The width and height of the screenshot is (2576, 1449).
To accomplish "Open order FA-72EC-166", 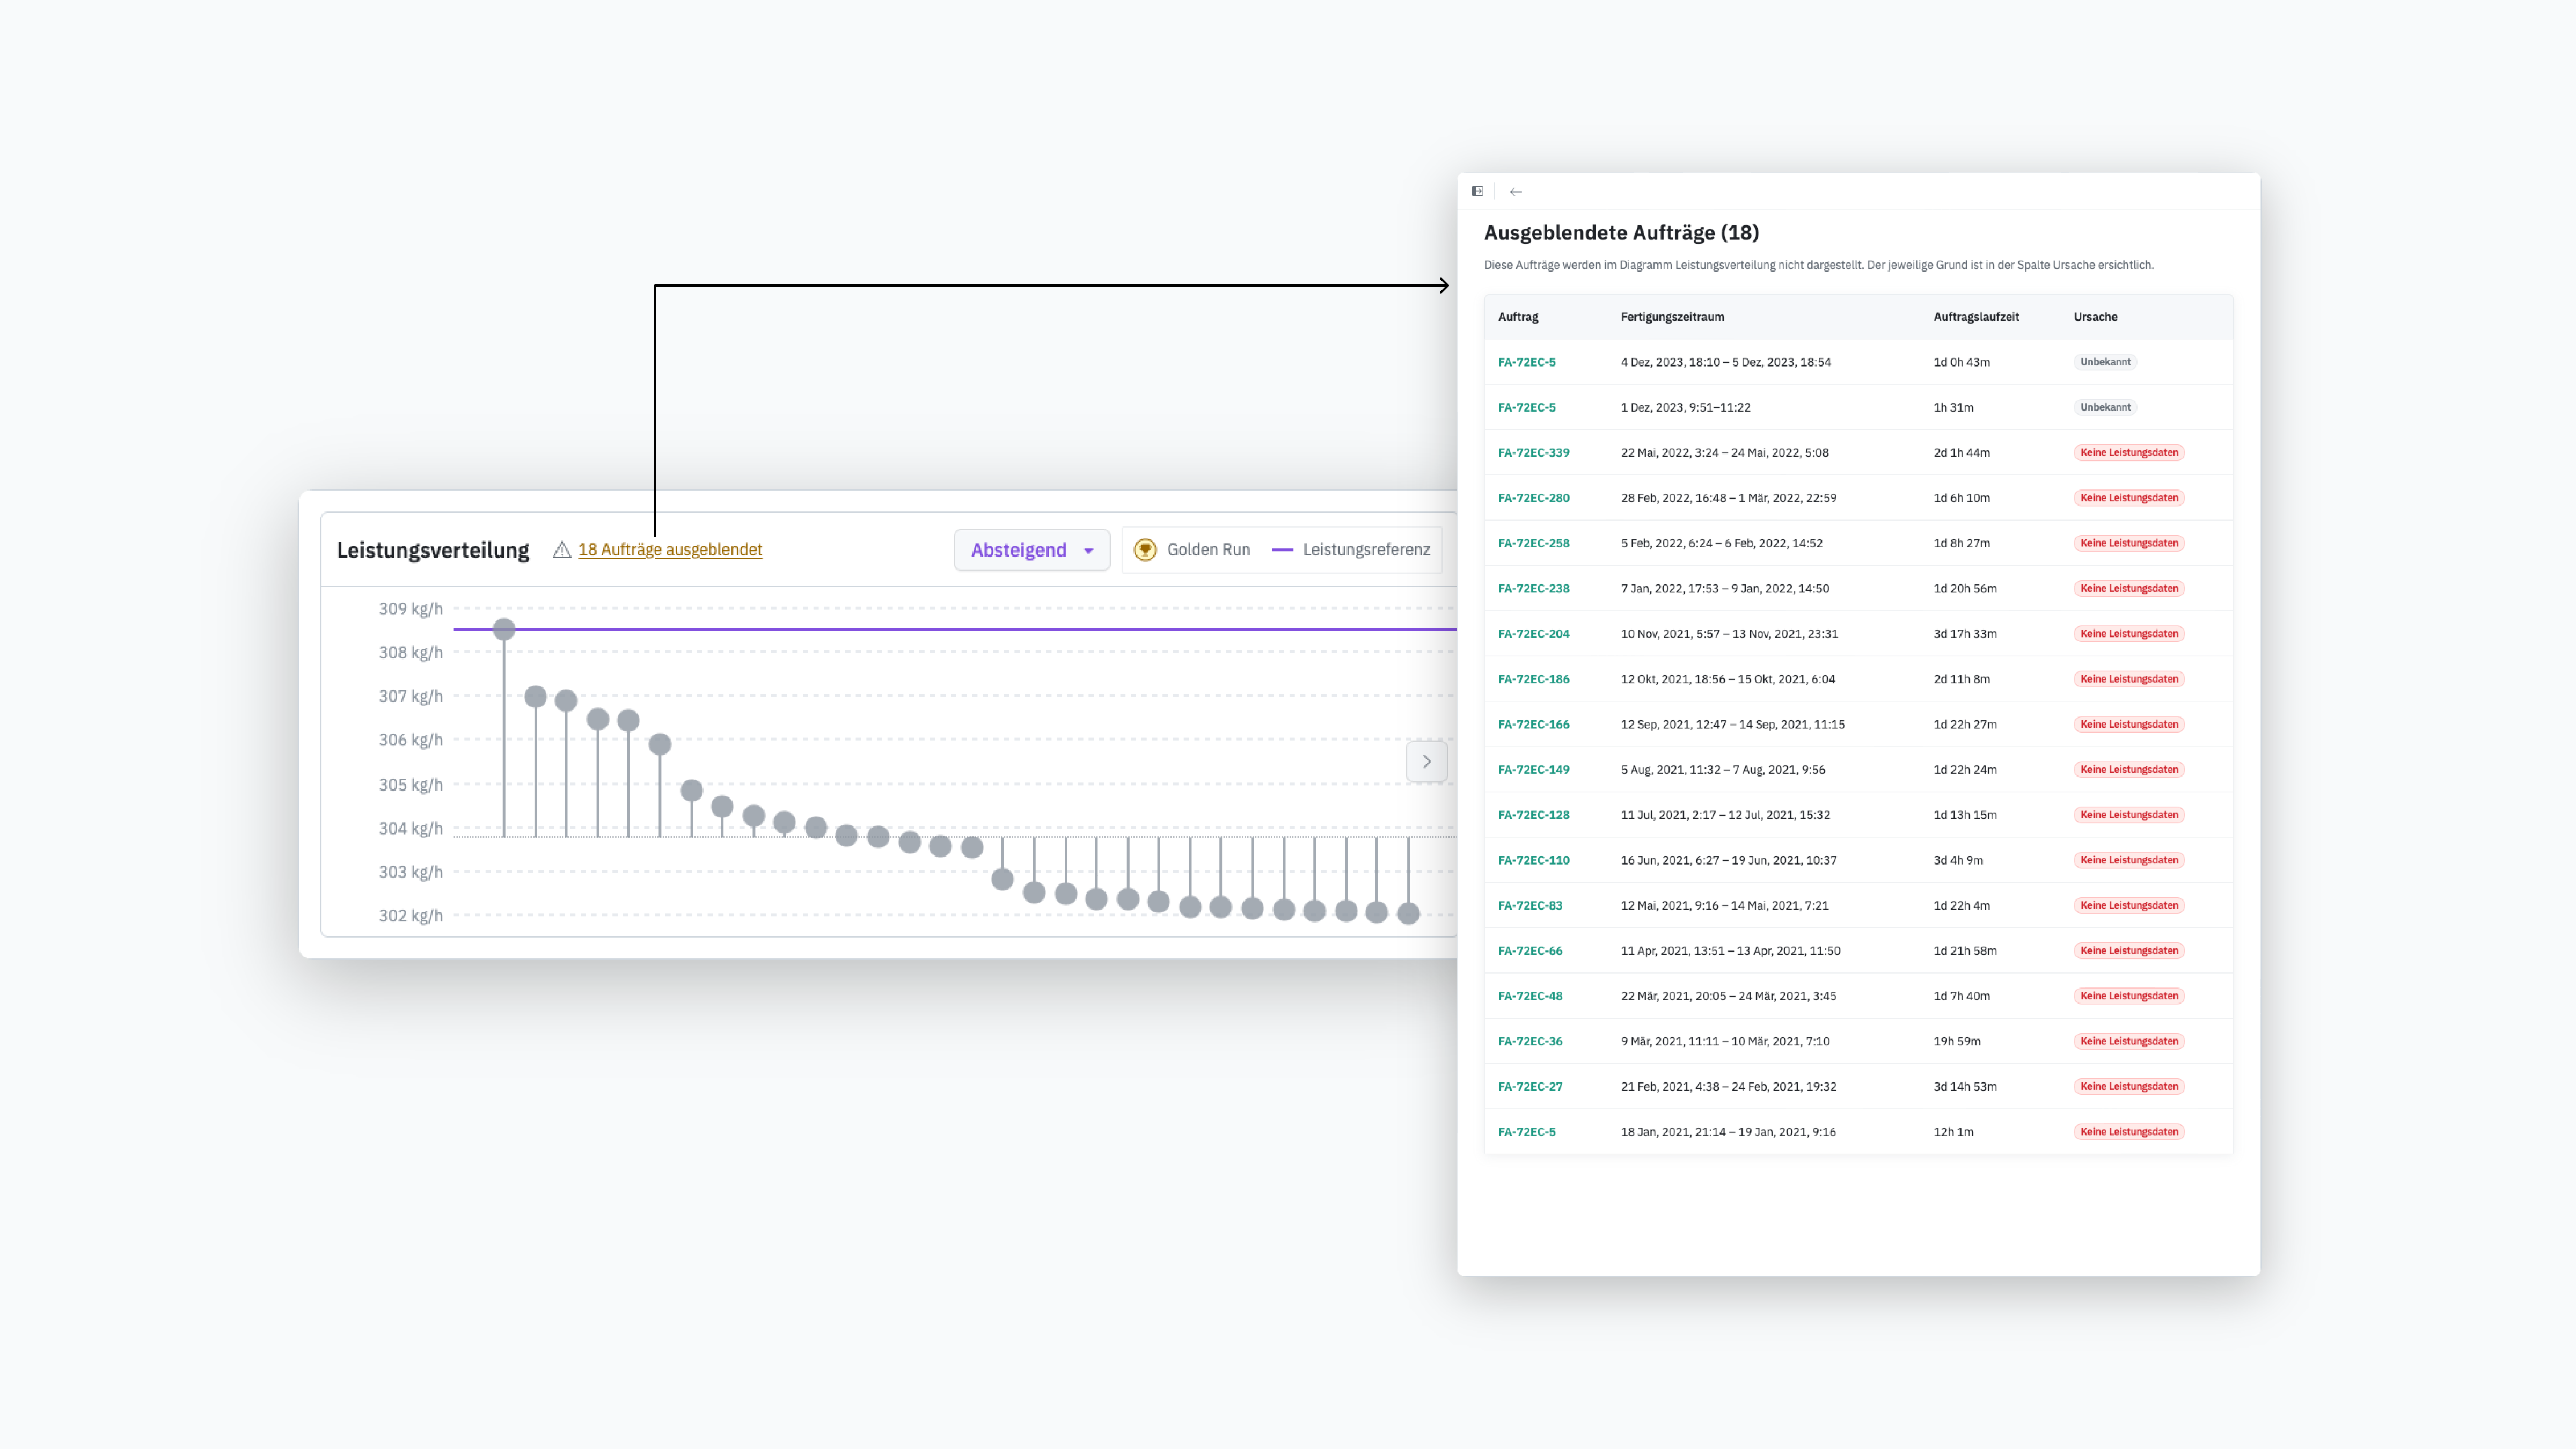I will point(1533,724).
